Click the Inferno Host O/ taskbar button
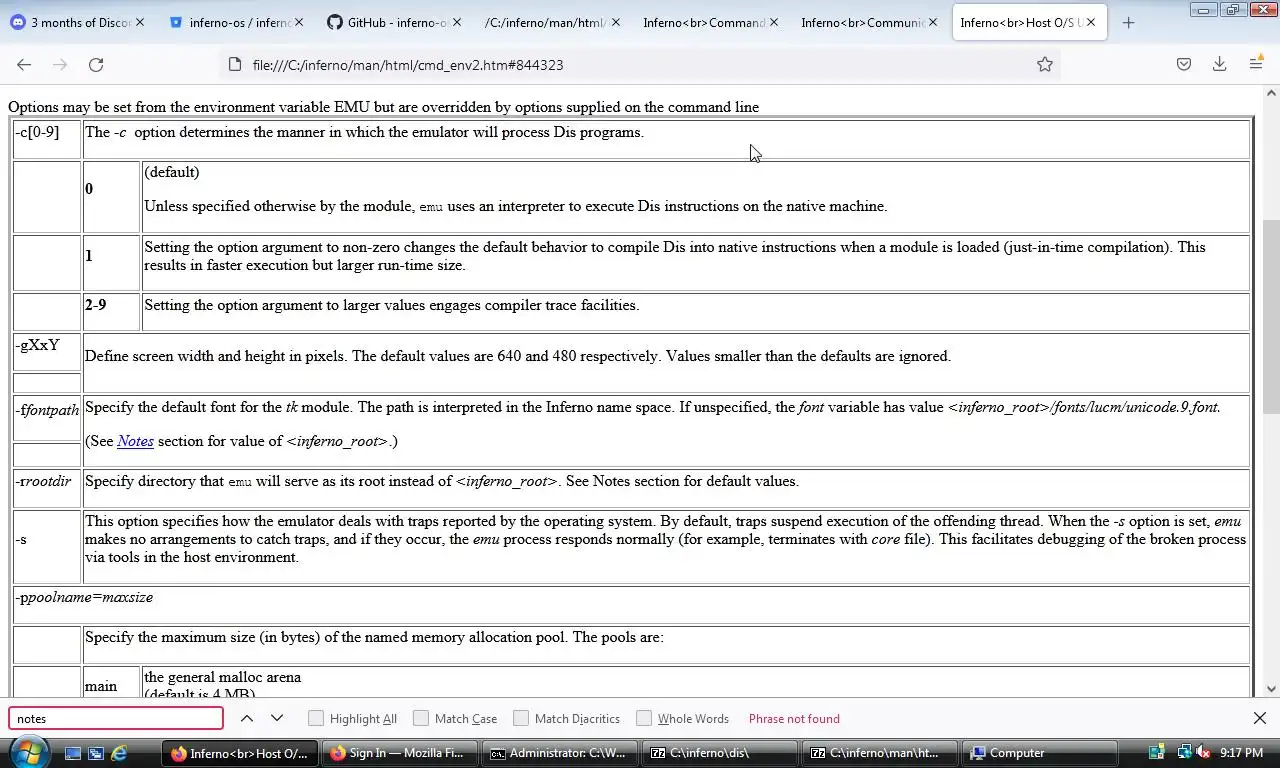 pyautogui.click(x=240, y=753)
